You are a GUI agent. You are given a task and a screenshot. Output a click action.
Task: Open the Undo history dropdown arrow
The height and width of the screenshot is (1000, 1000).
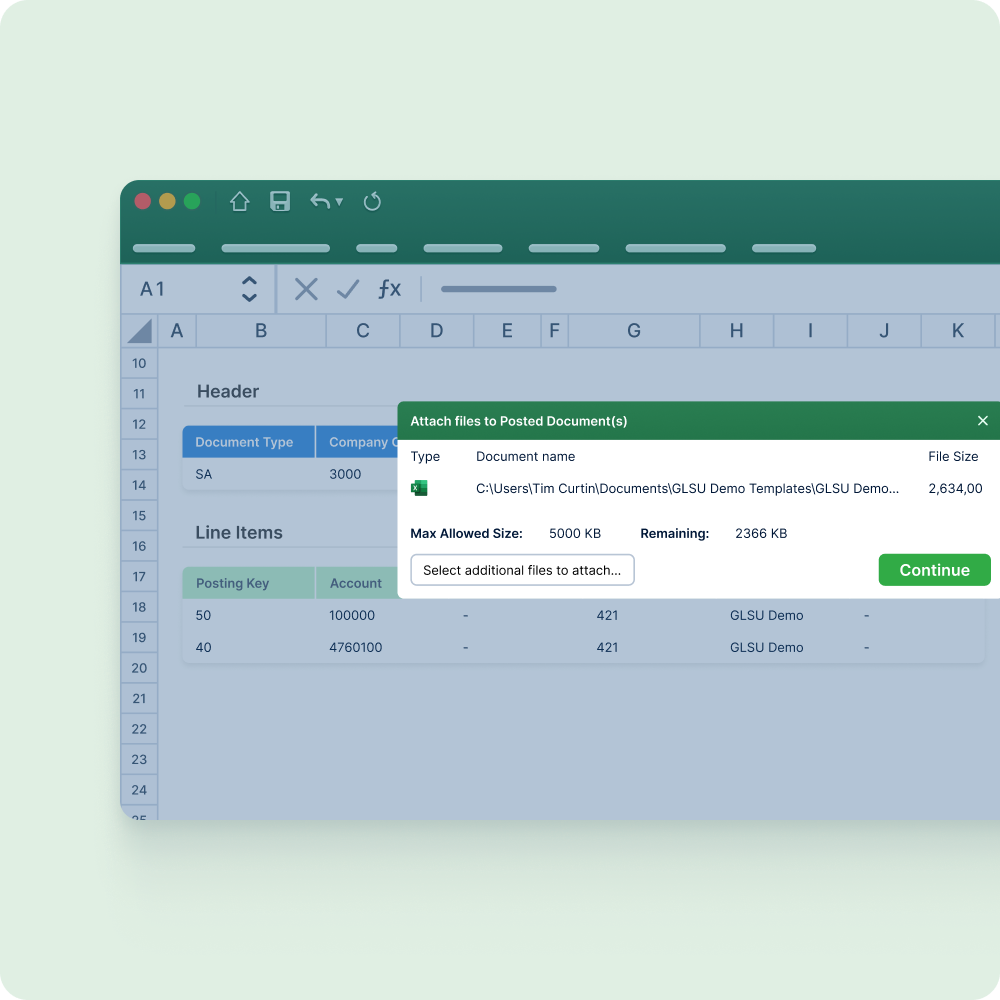339,202
